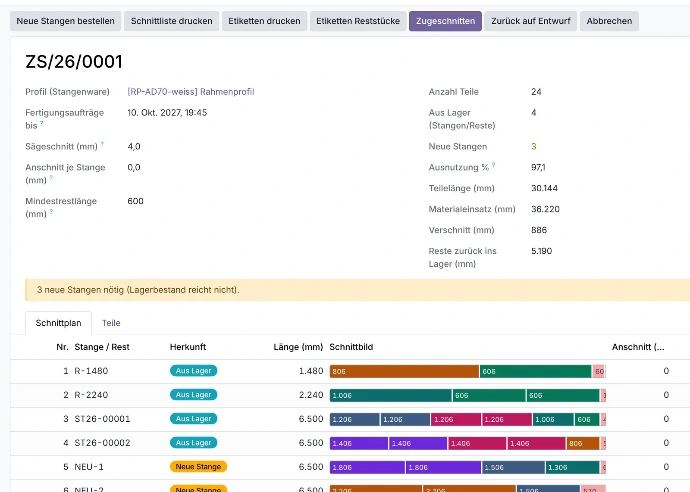Show help tooltip for Sägeschnitt (mm)
690x492 pixels.
(x=102, y=144)
